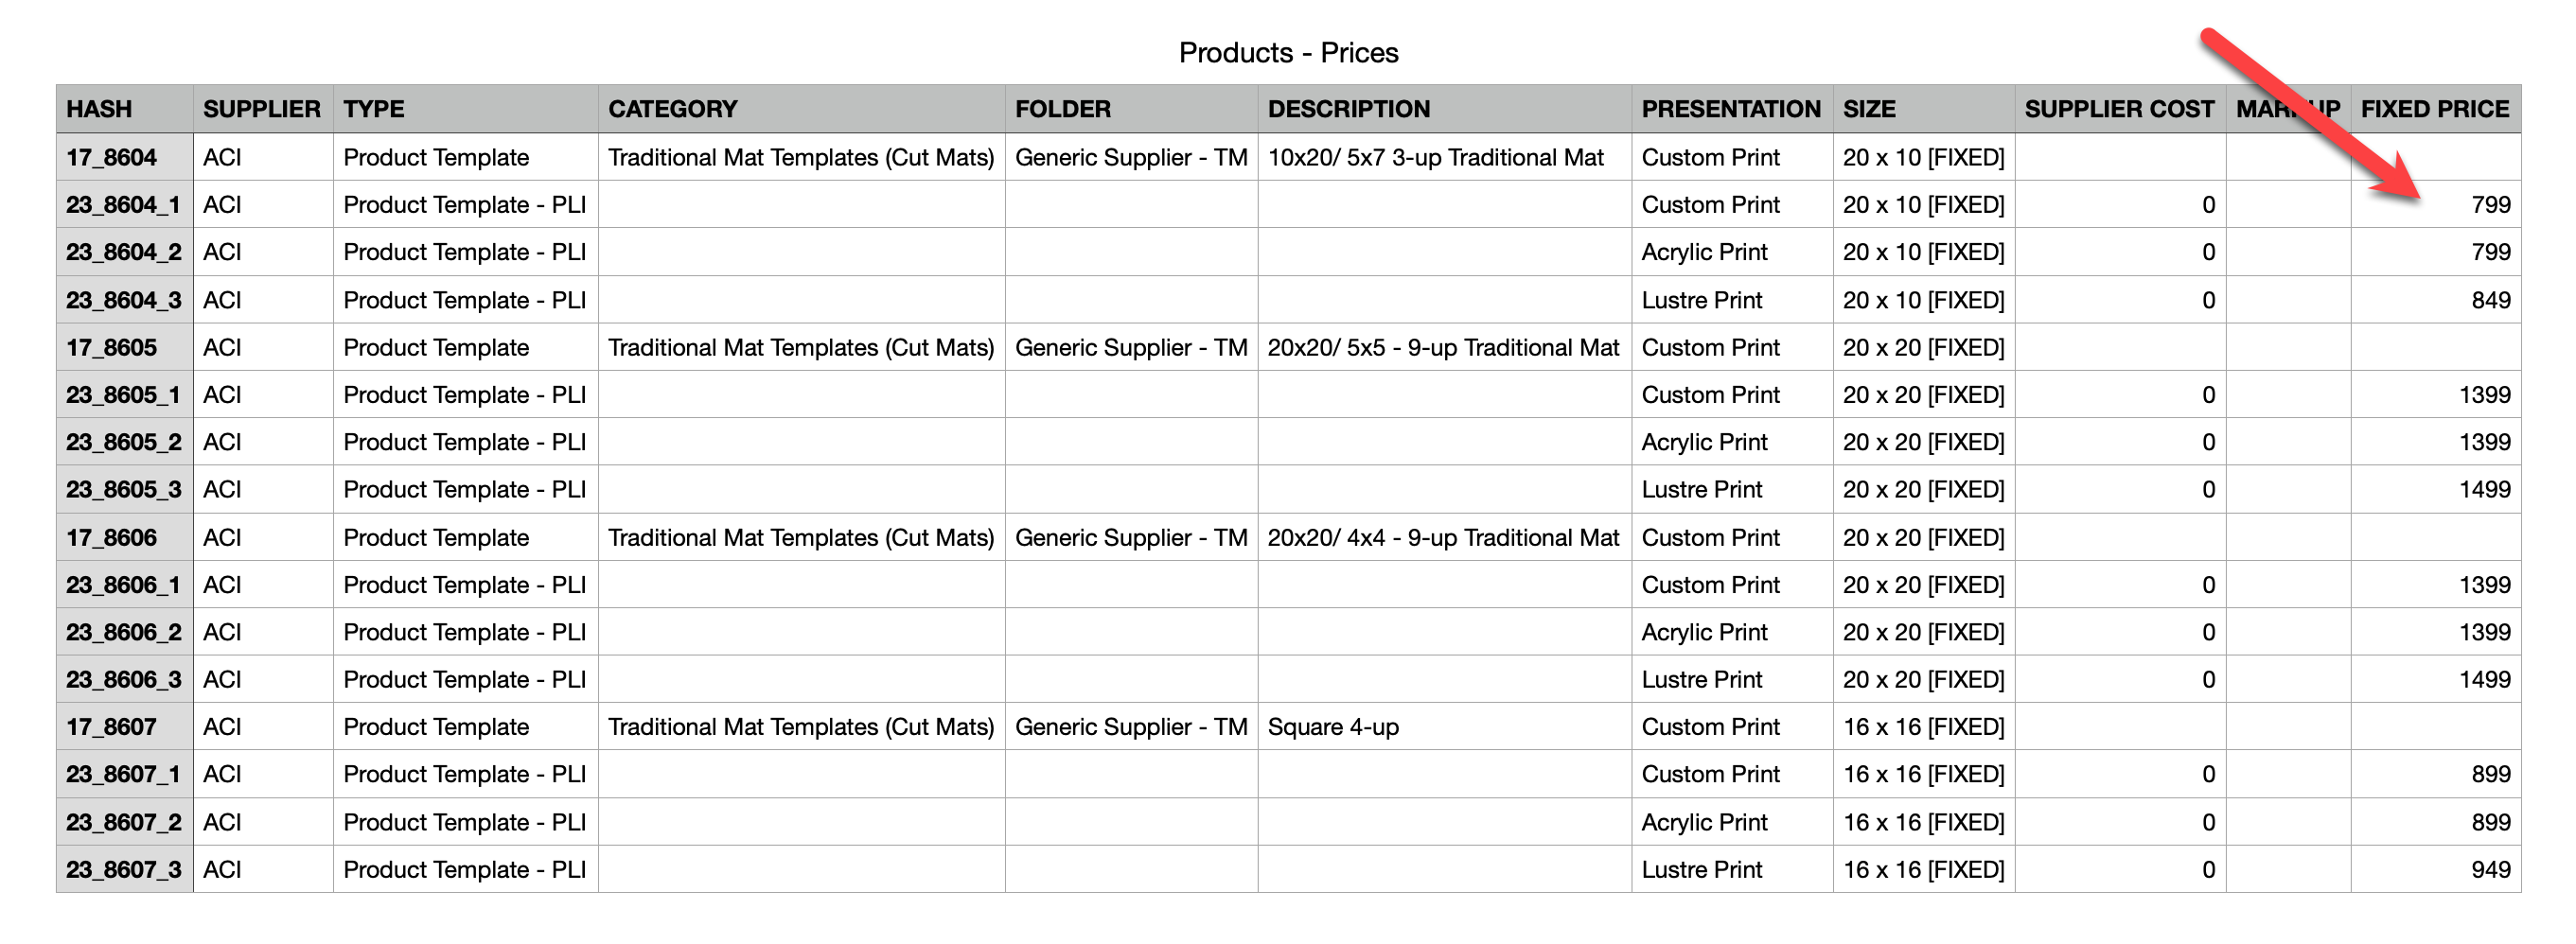The image size is (2576, 944).
Task: Click the 10x20/ 5x7 3-up Traditional Mat description
Action: point(1435,157)
